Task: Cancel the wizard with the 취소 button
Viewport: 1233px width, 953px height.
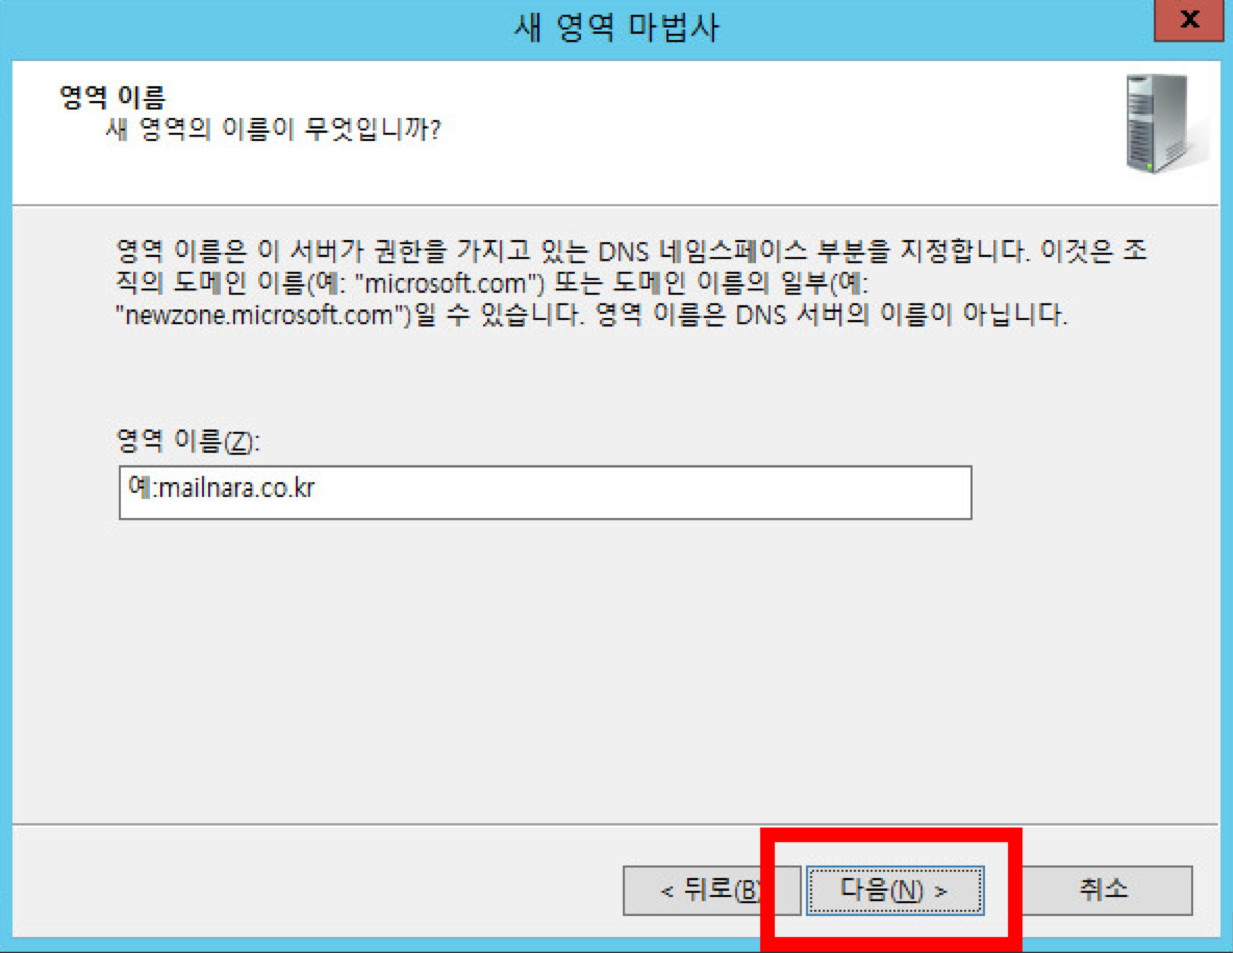Action: (x=1104, y=890)
